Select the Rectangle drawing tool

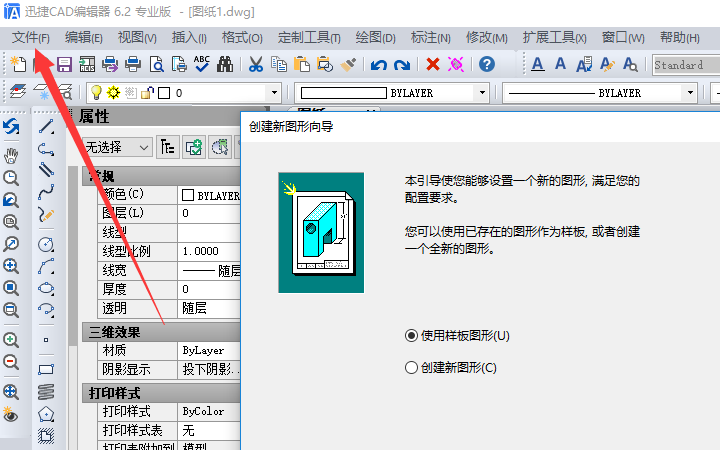[x=46, y=370]
